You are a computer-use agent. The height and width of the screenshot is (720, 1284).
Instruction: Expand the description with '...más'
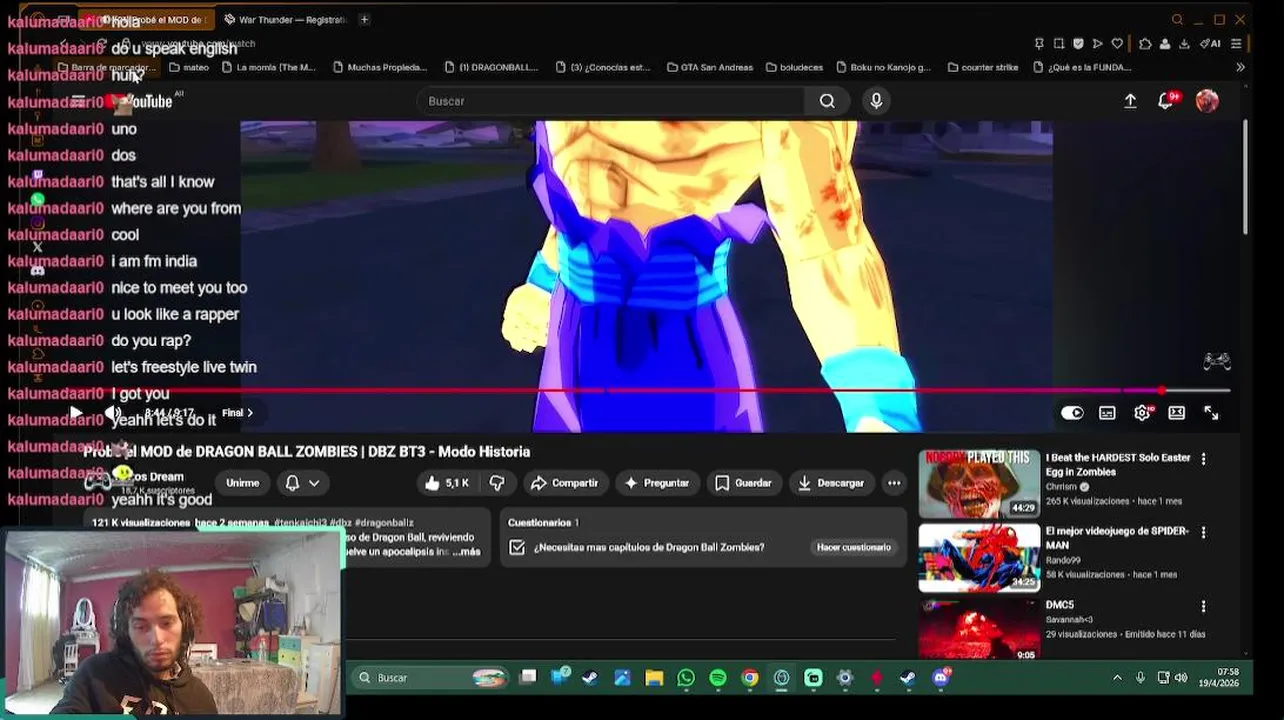pos(467,552)
